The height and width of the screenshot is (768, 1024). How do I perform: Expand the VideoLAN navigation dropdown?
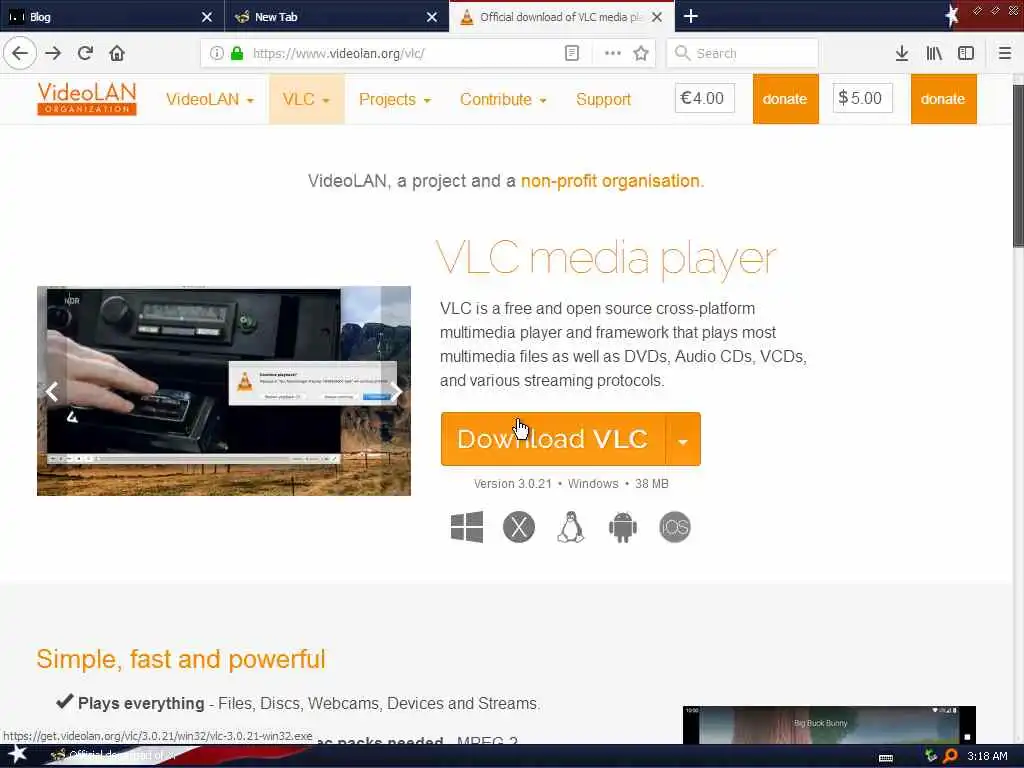[x=210, y=99]
